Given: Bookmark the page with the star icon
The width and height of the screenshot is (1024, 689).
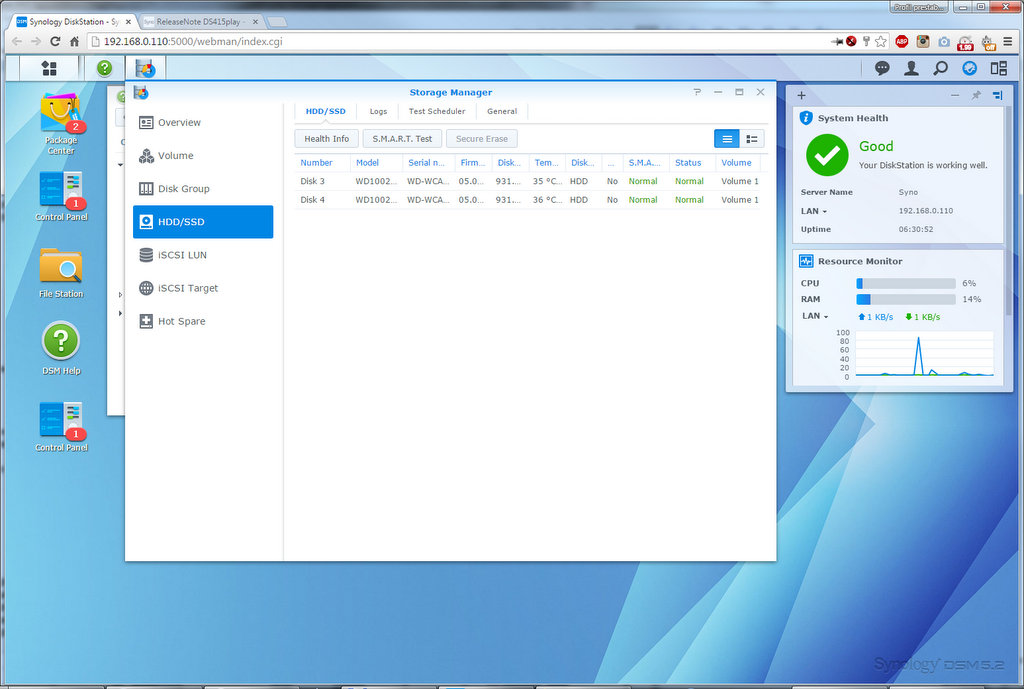Looking at the screenshot, I should coord(881,42).
